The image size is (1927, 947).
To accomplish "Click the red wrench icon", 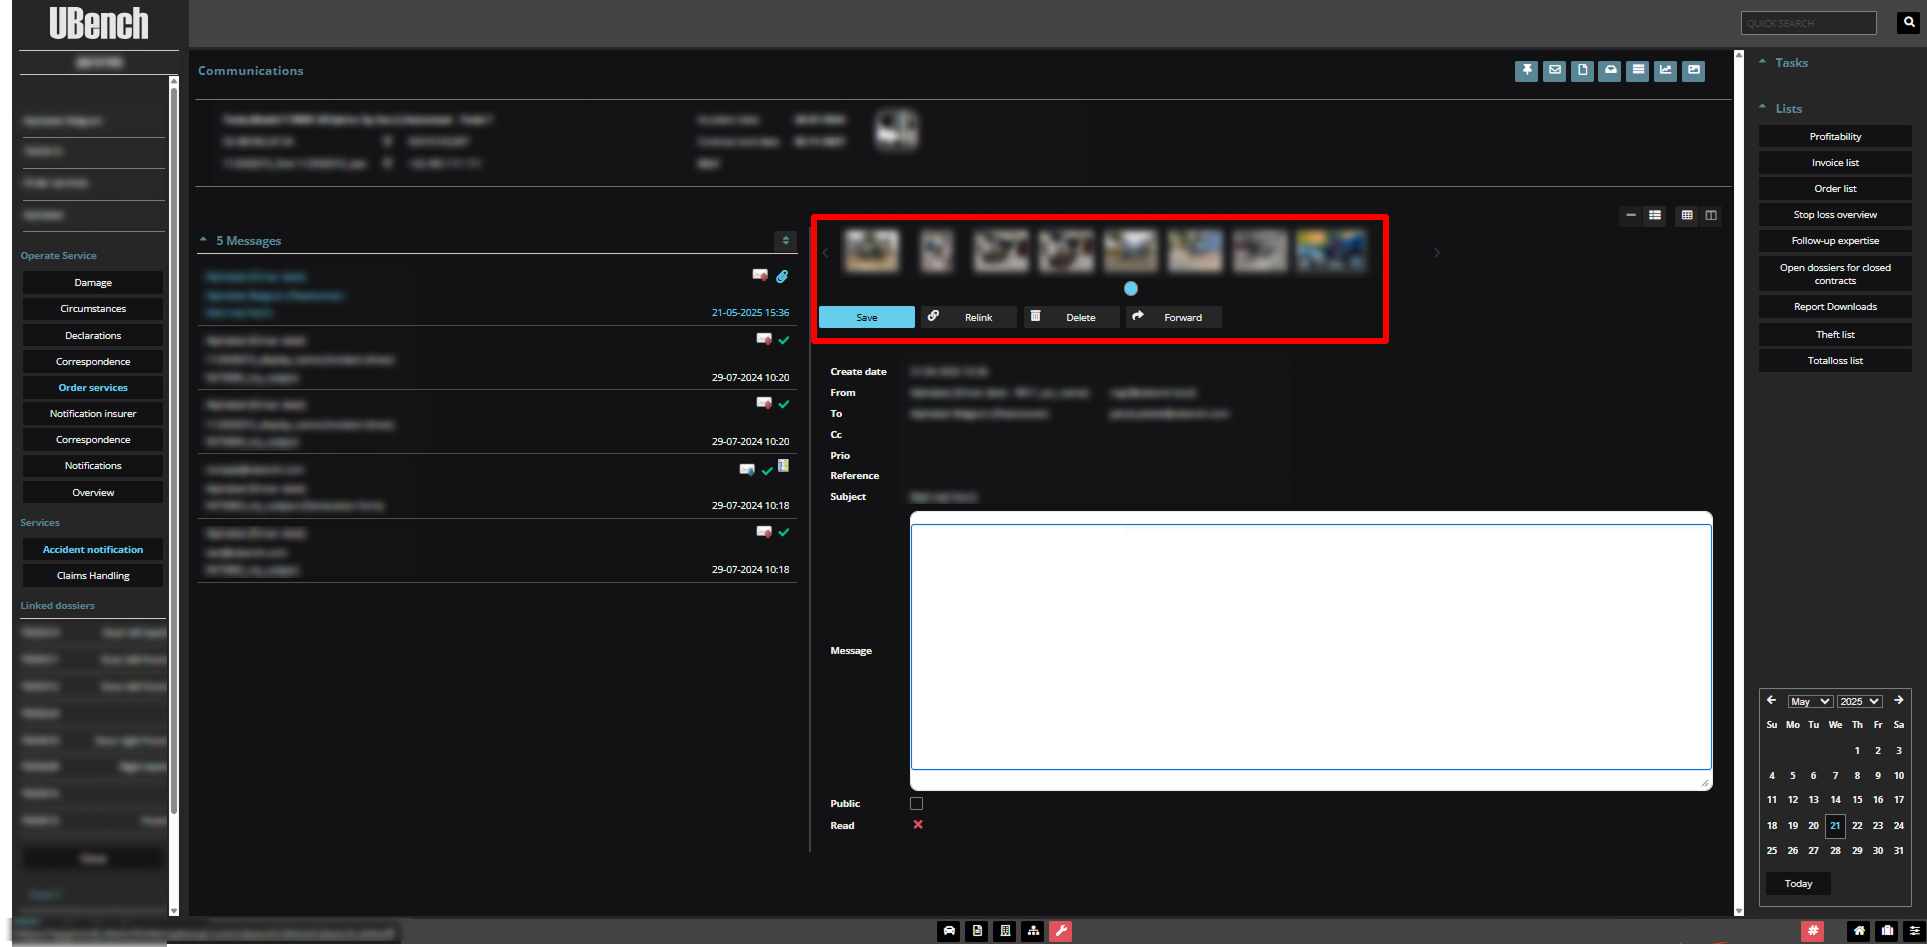I will pyautogui.click(x=1061, y=931).
